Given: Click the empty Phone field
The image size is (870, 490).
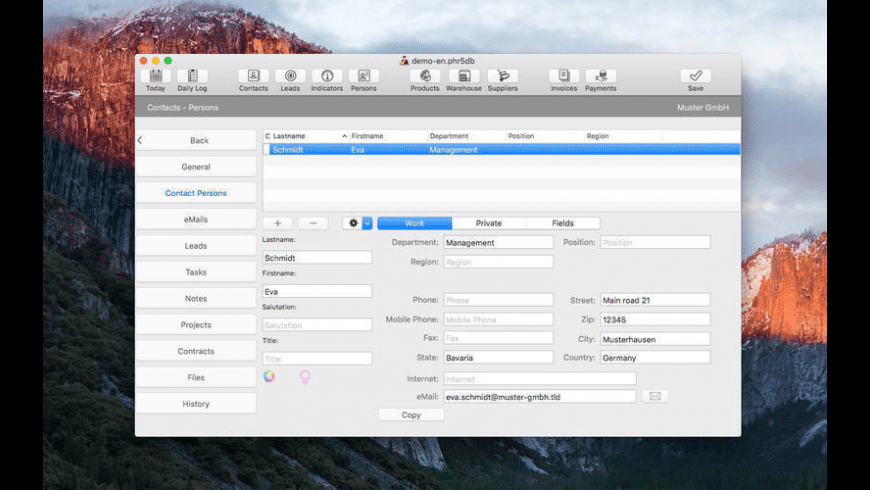Looking at the screenshot, I should tap(498, 300).
